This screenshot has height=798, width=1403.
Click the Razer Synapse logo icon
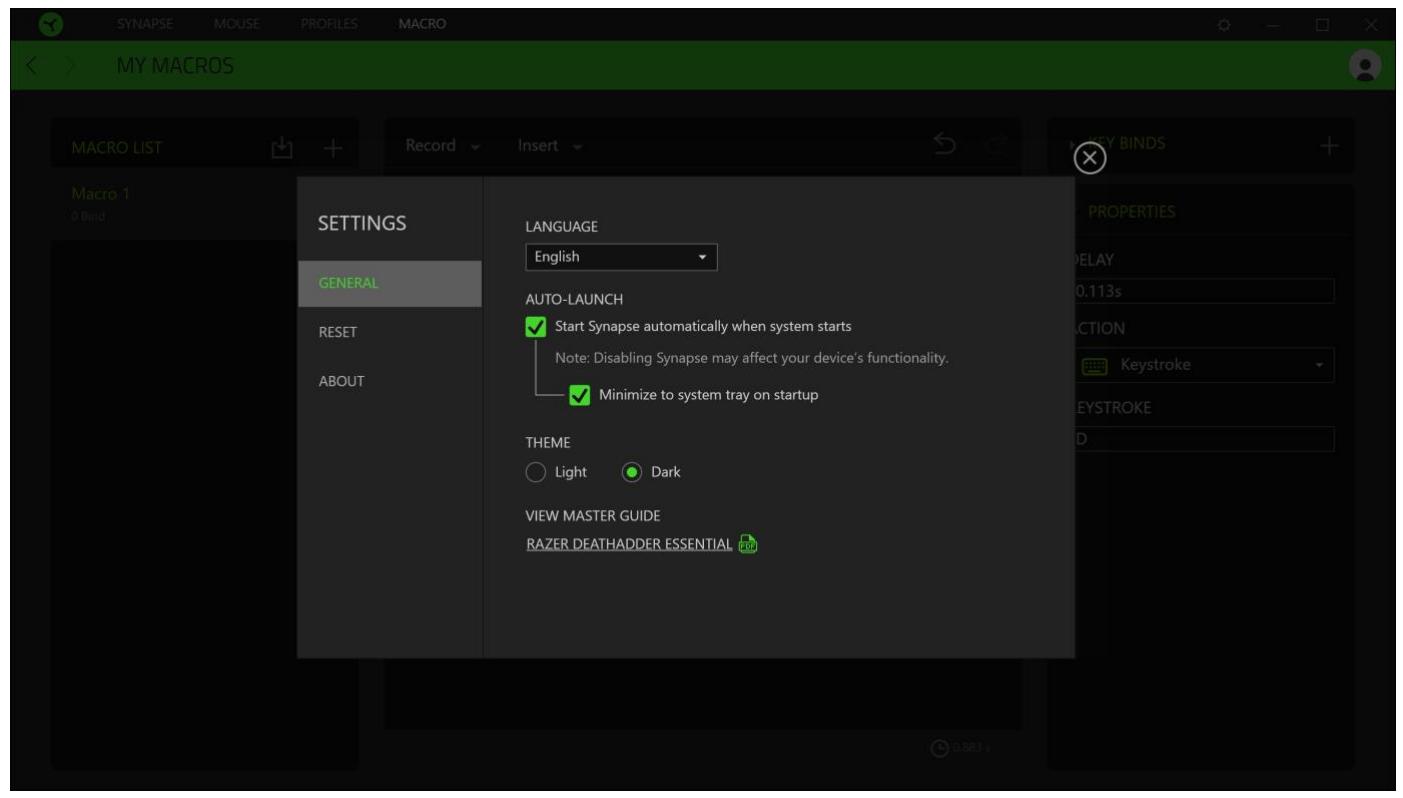50,23
